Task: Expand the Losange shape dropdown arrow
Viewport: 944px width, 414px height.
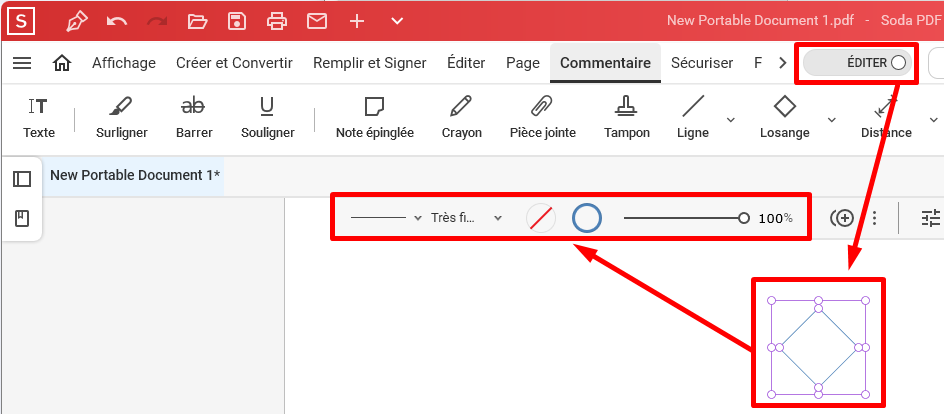Action: point(832,120)
